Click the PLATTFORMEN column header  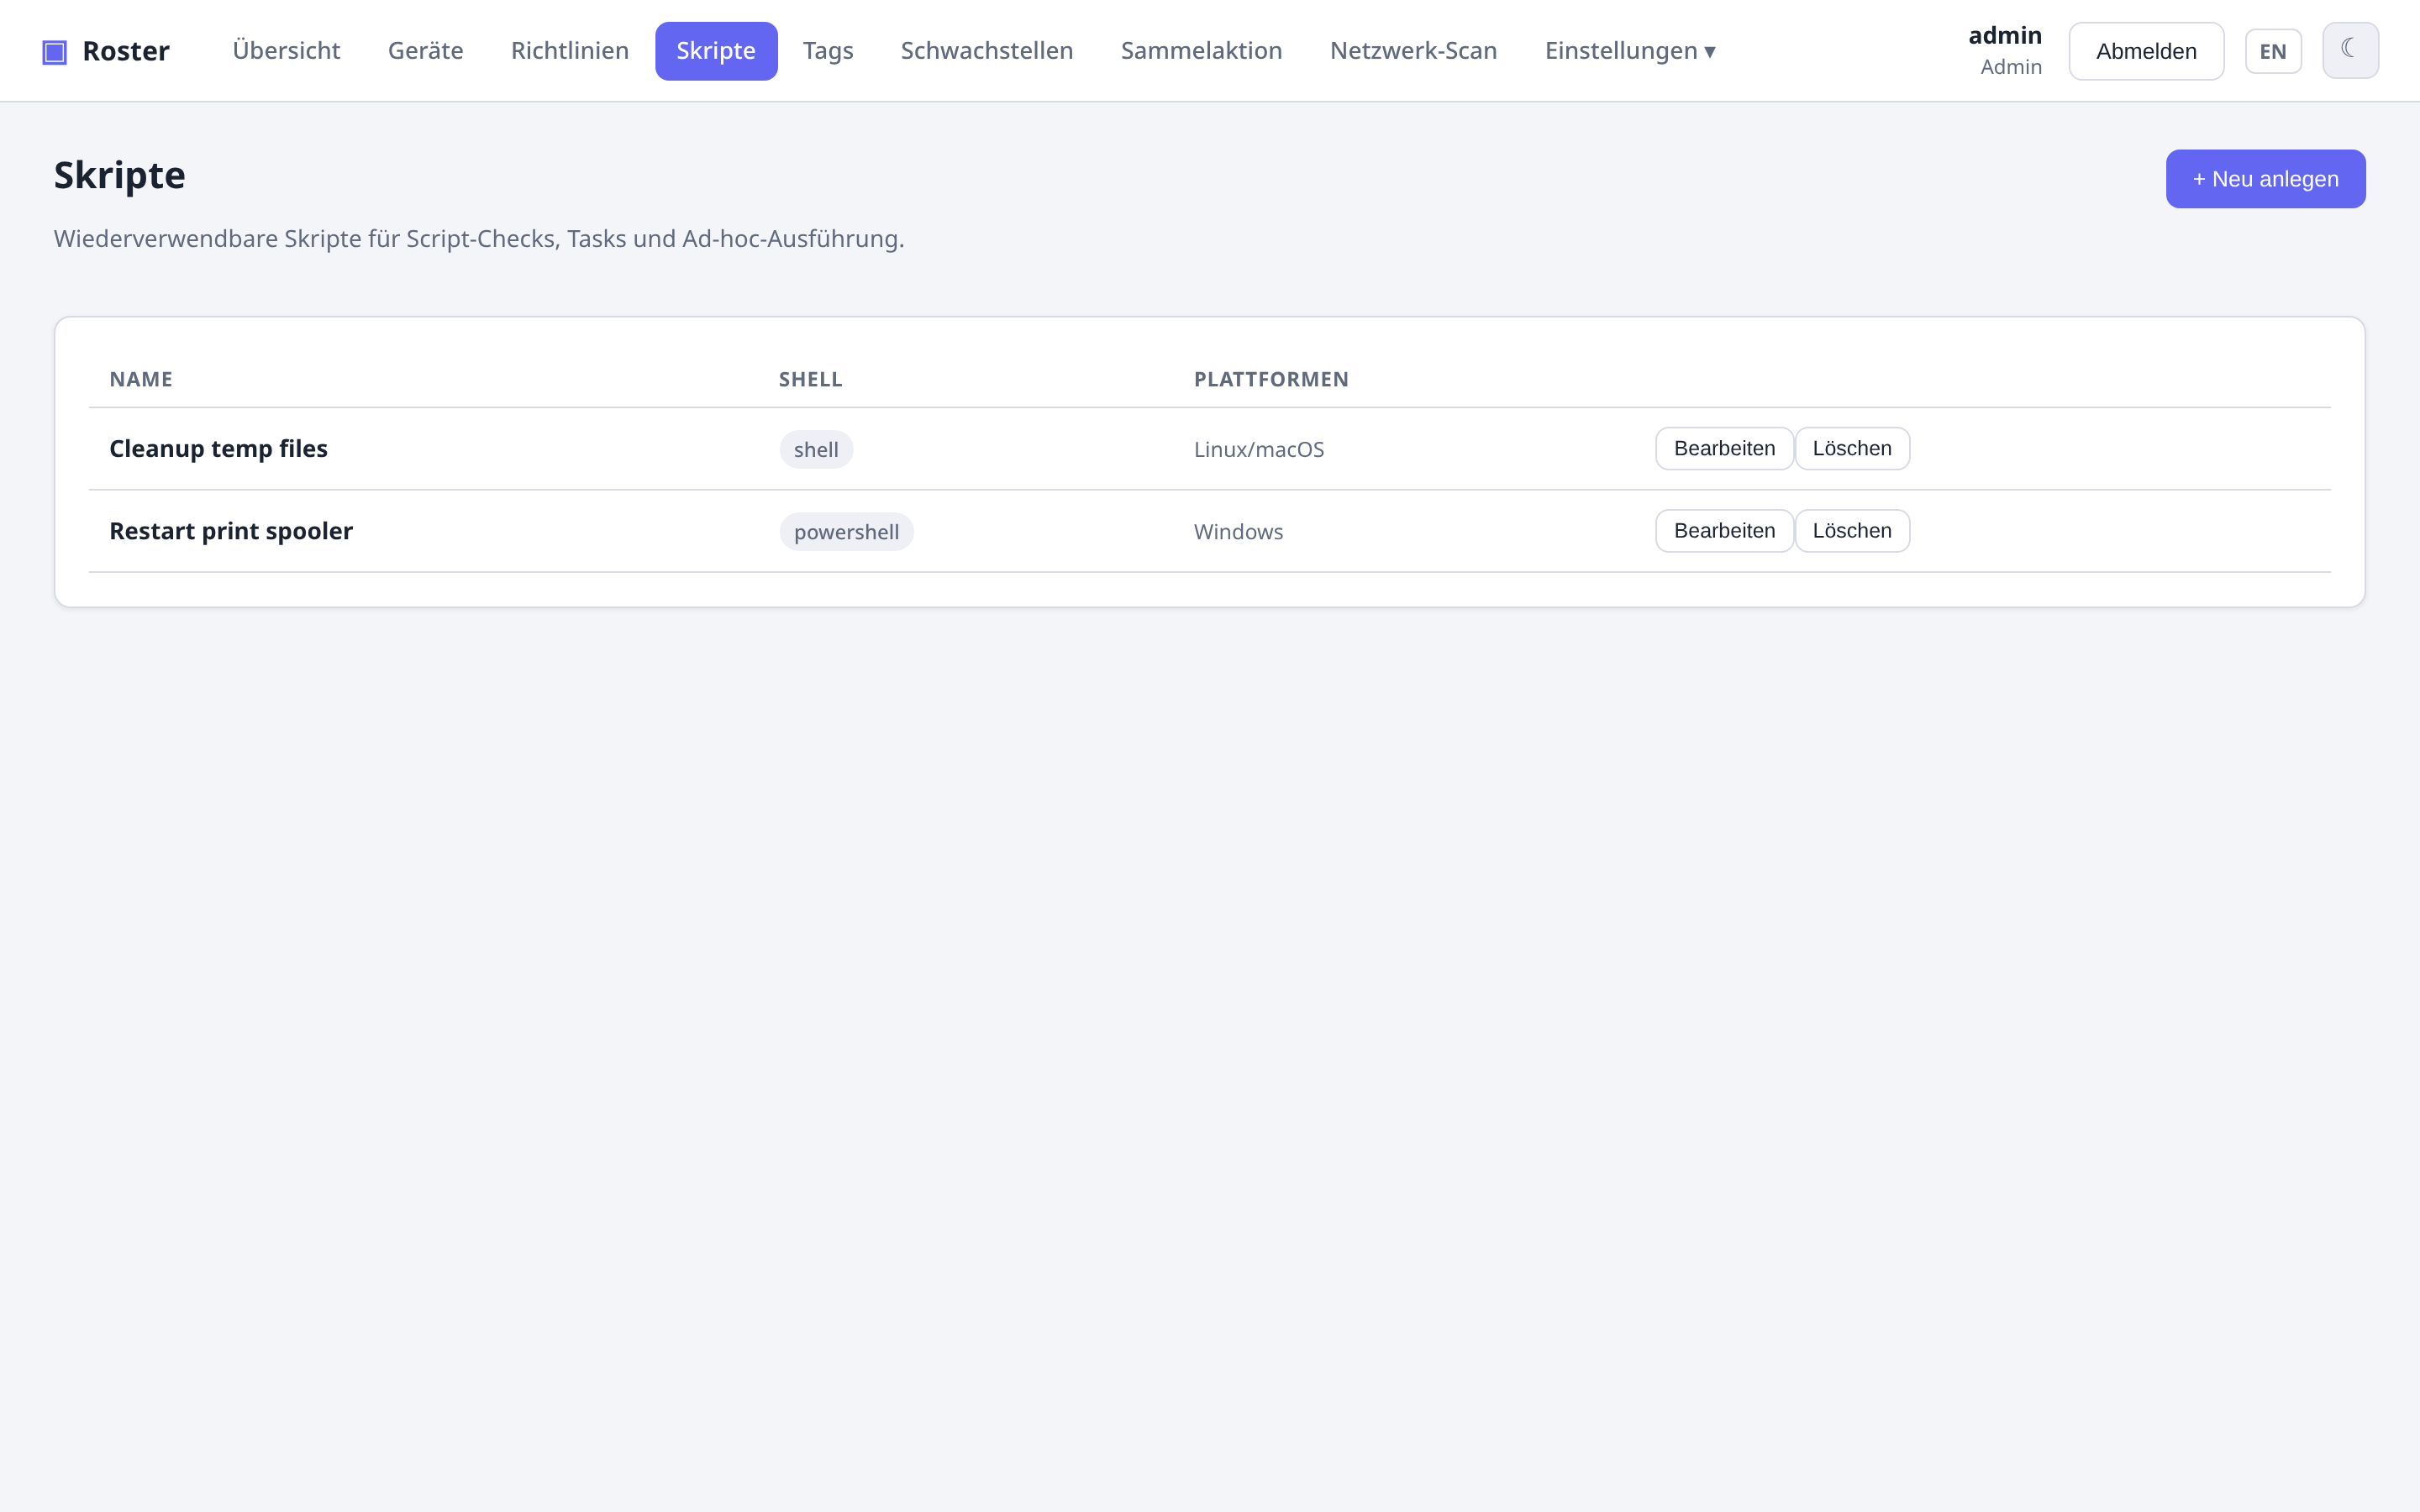1271,379
